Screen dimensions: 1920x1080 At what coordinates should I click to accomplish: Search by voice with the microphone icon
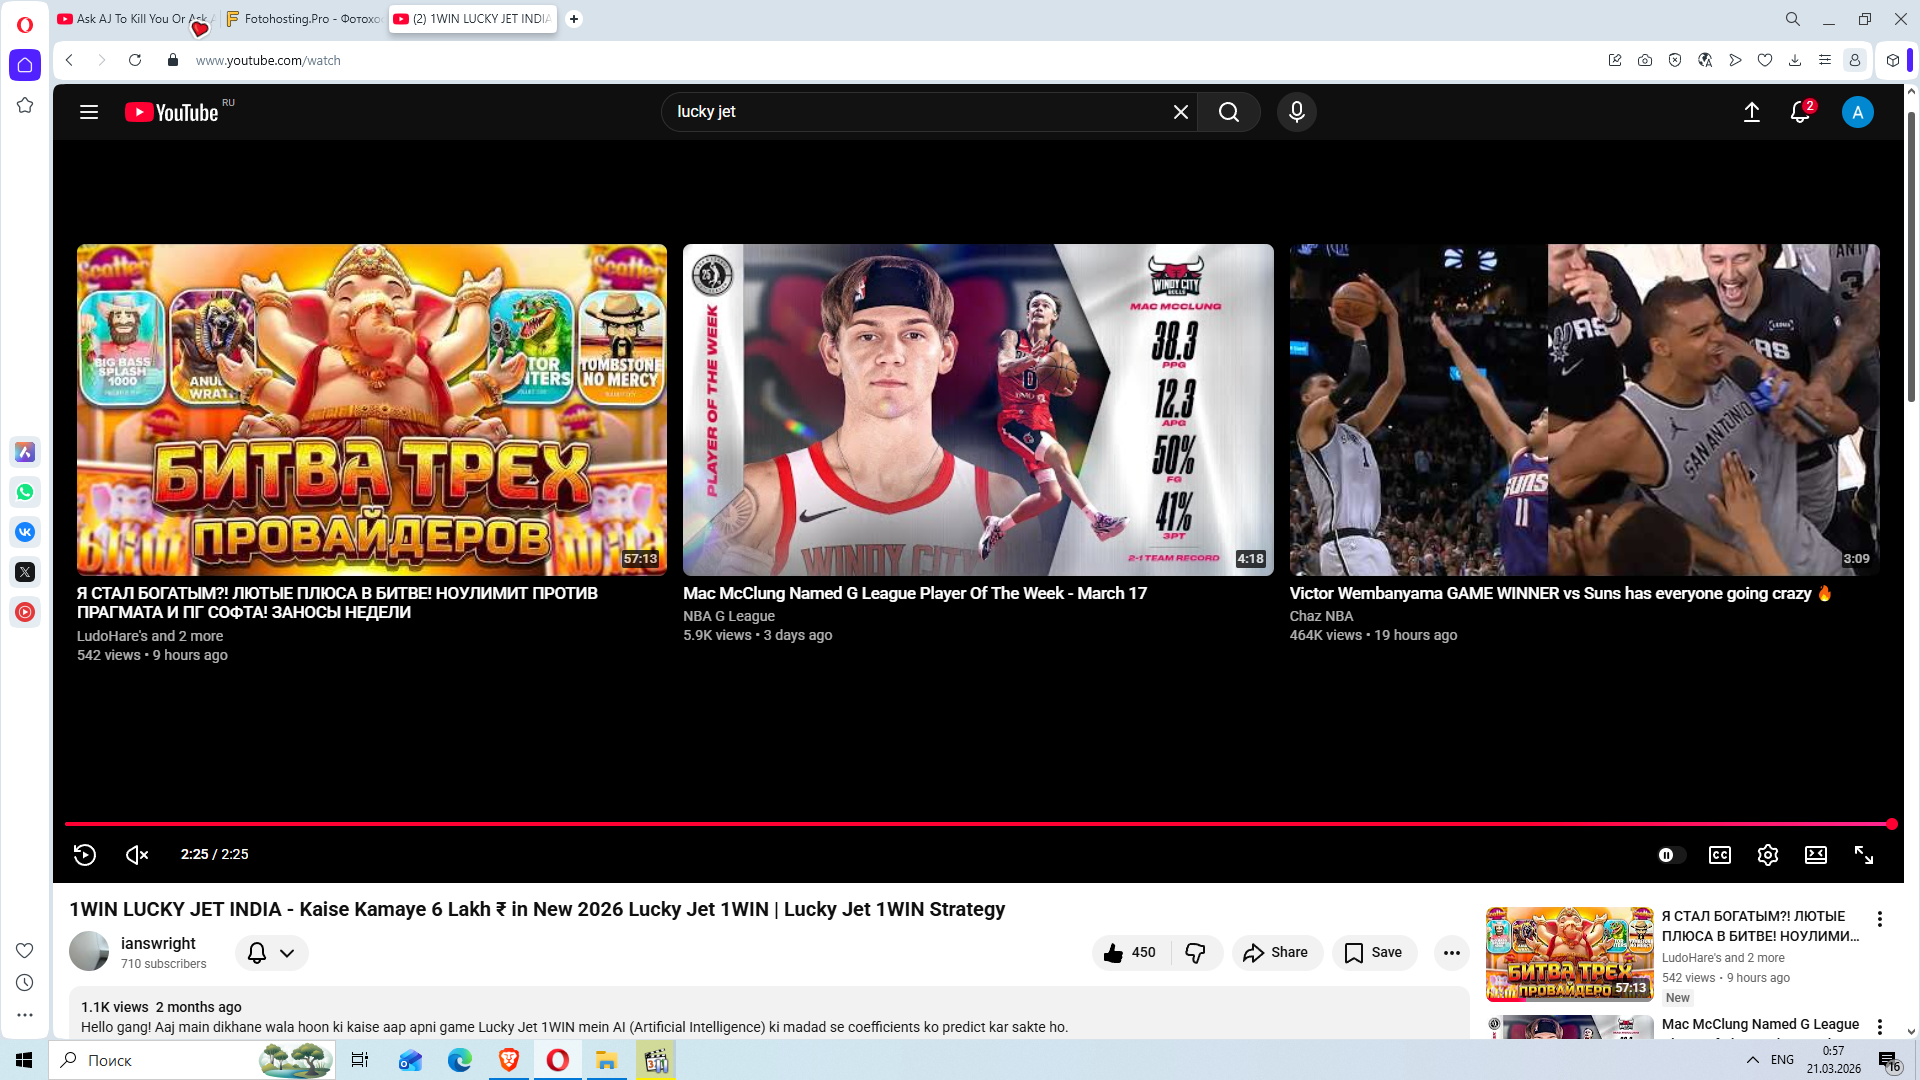[1297, 112]
